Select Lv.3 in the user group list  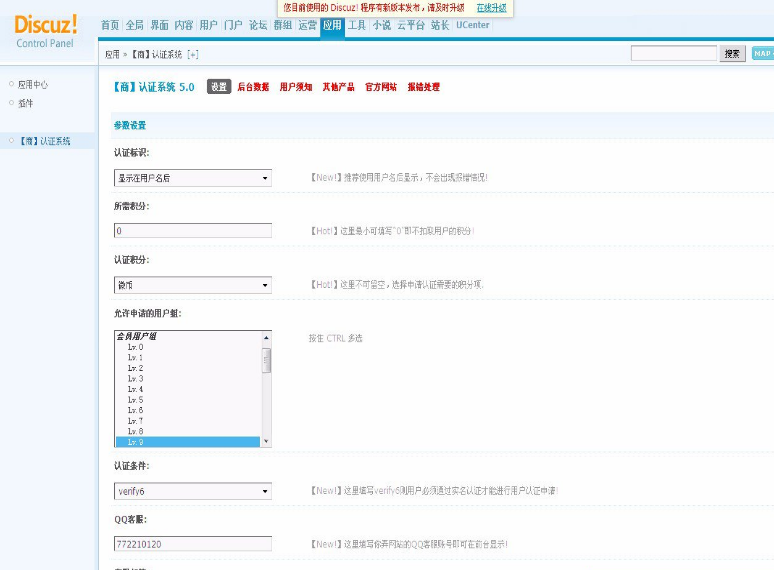pyautogui.click(x=135, y=379)
